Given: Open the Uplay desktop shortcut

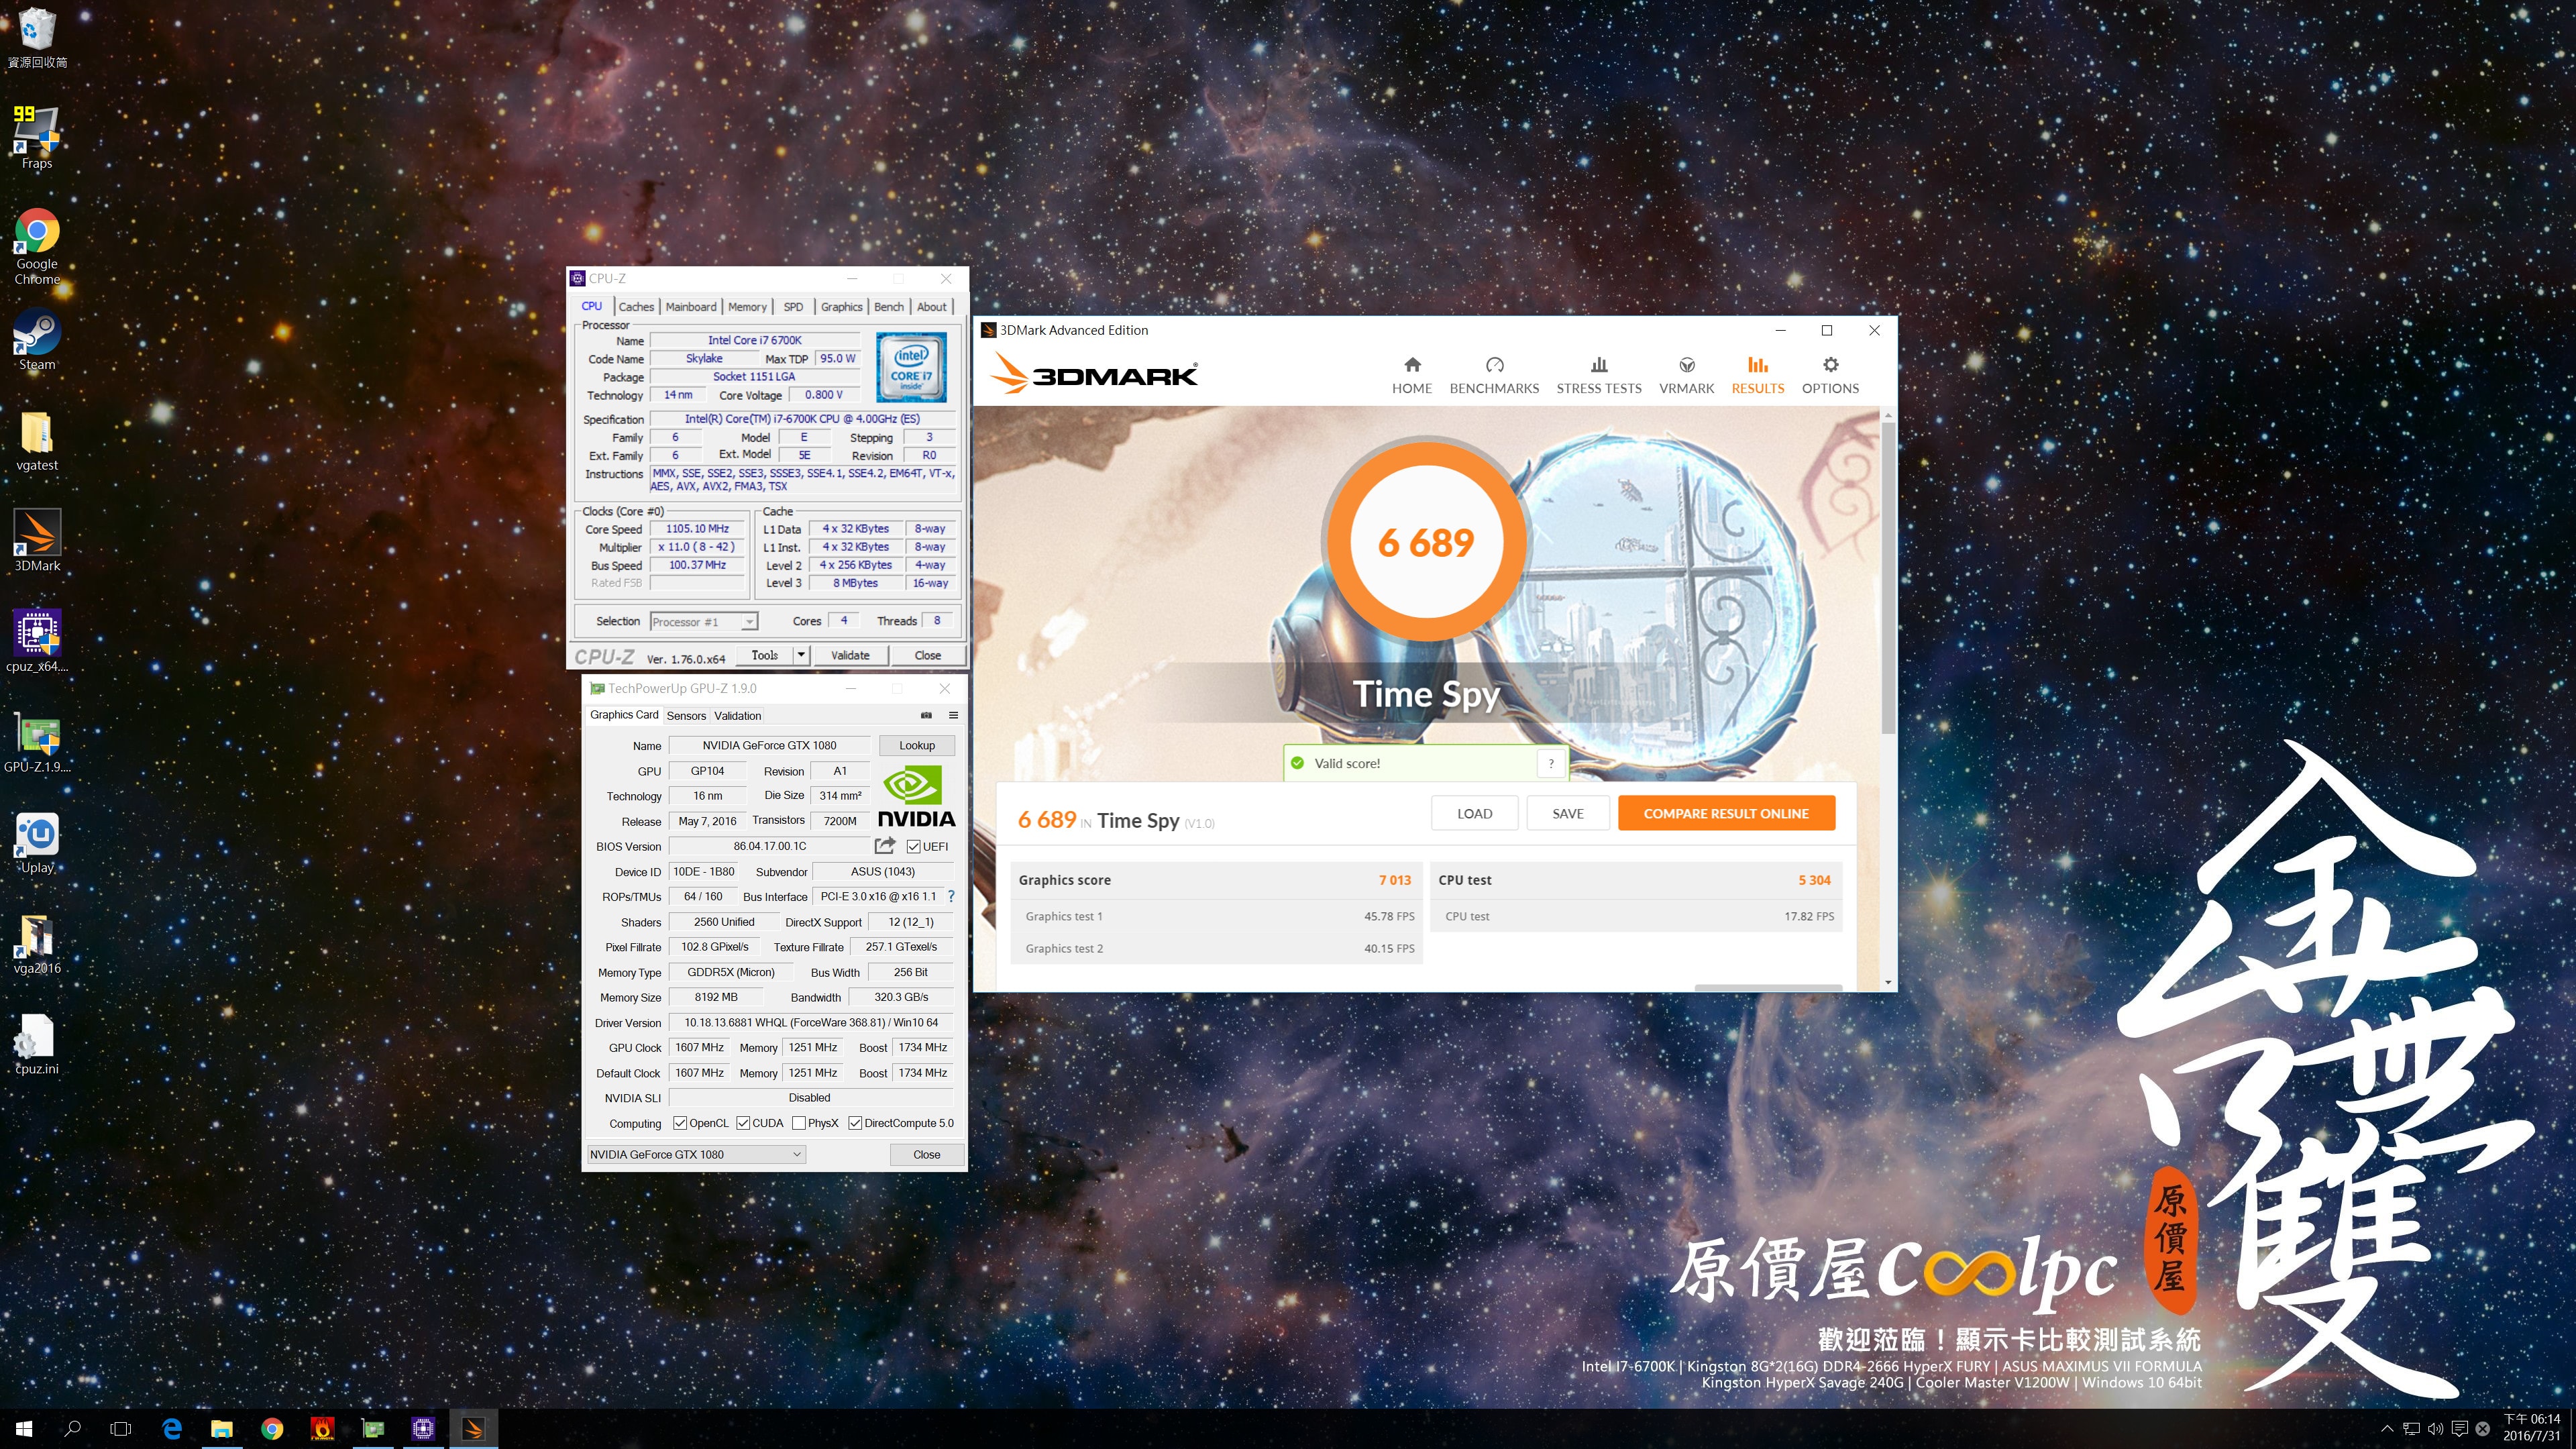Looking at the screenshot, I should coord(37,843).
